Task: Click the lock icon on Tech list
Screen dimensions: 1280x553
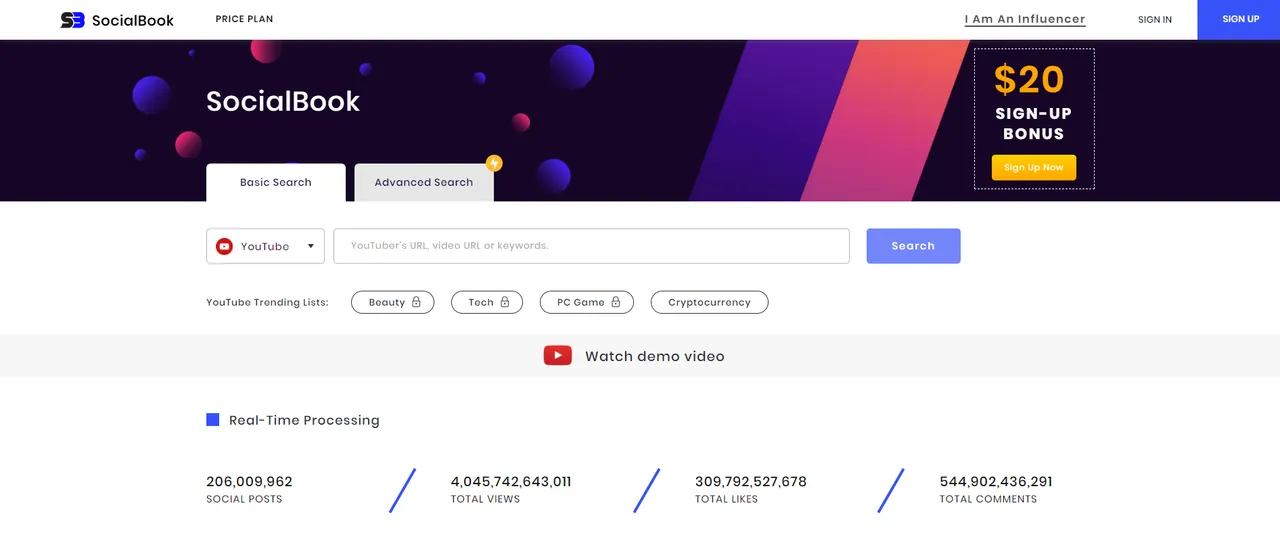Action: (505, 302)
